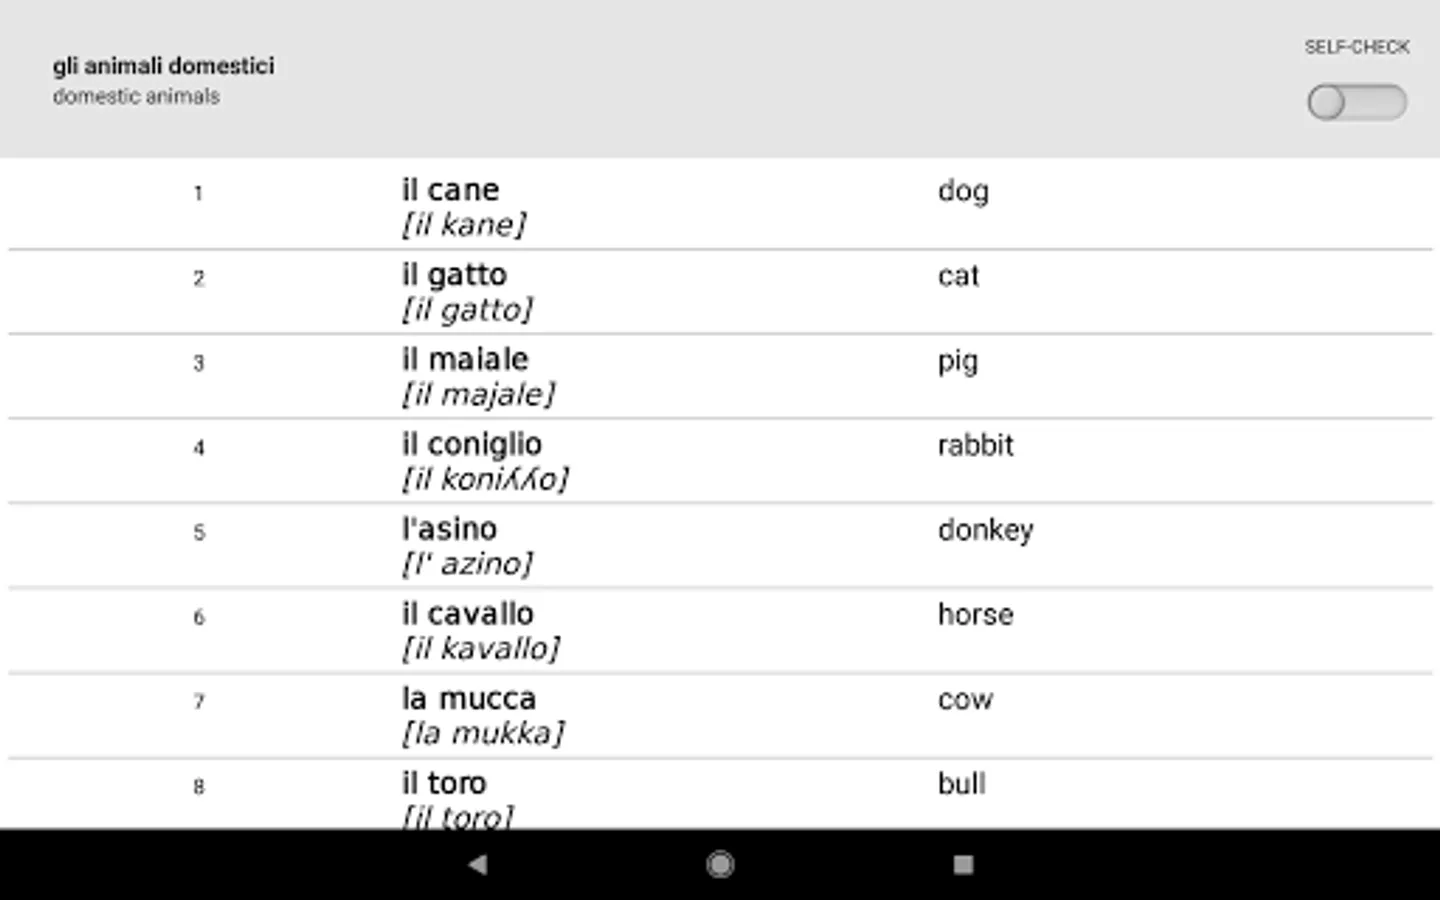Select the 'donkey' translation
Image resolution: width=1440 pixels, height=900 pixels.
(985, 530)
